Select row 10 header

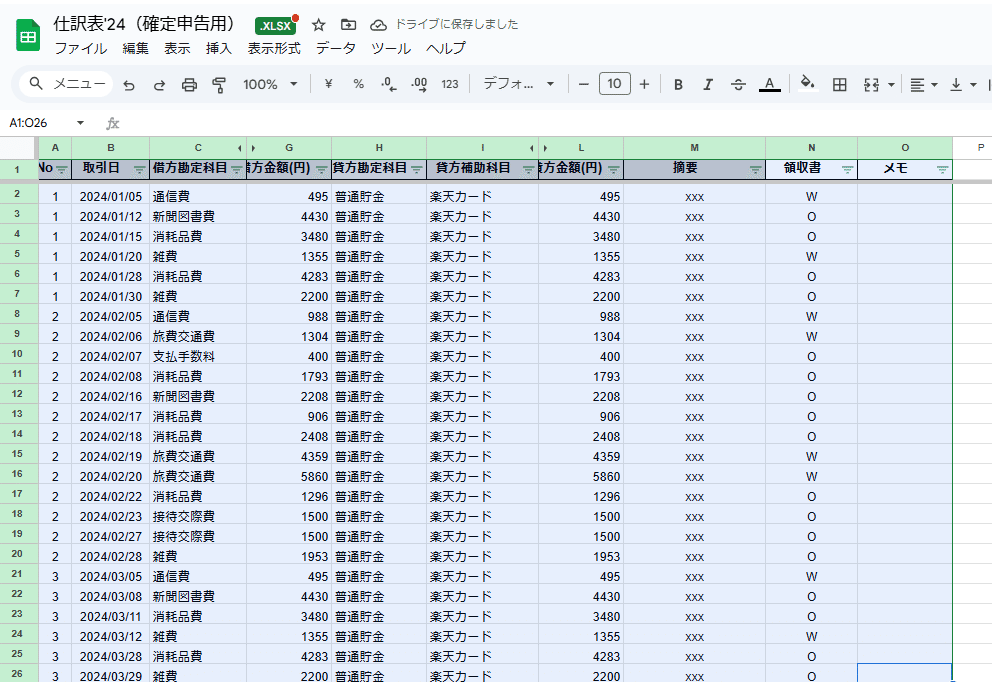pyautogui.click(x=17, y=354)
